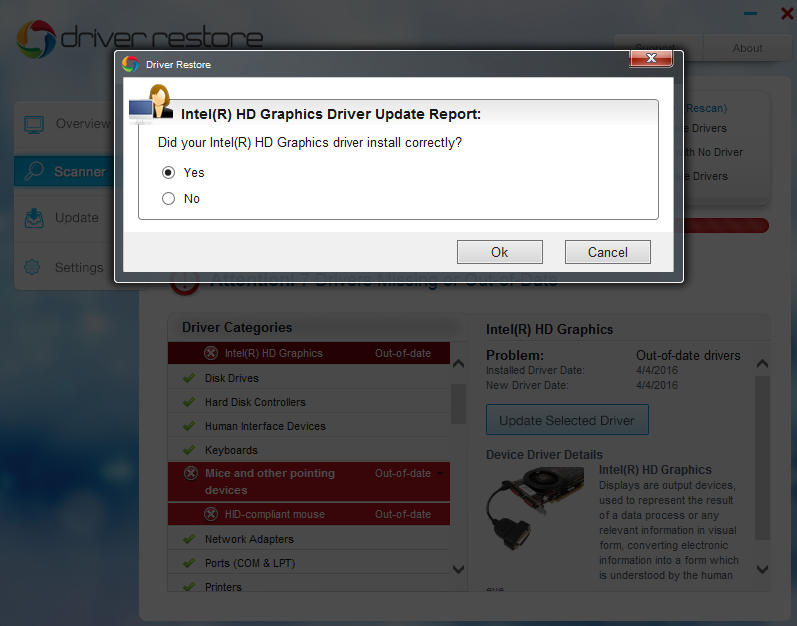Click the driver details scrollbar thumb
797x626 pixels.
coord(762,457)
